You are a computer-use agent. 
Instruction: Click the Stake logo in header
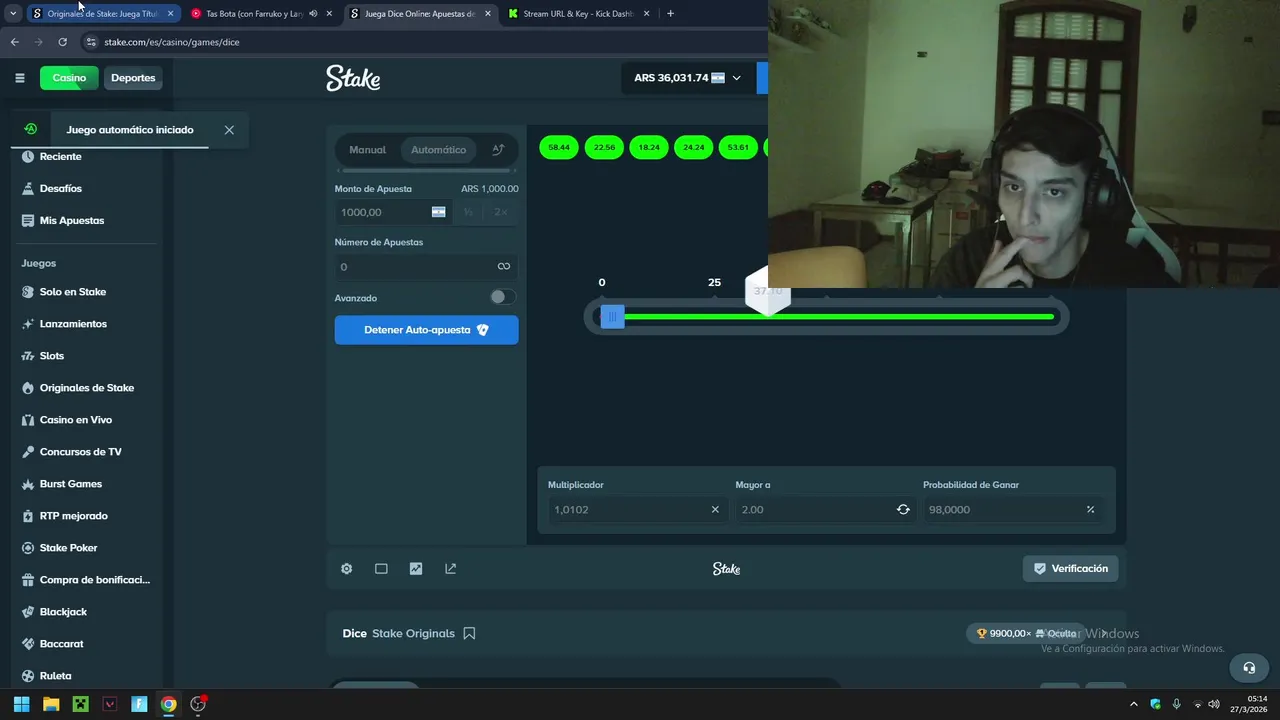[353, 78]
